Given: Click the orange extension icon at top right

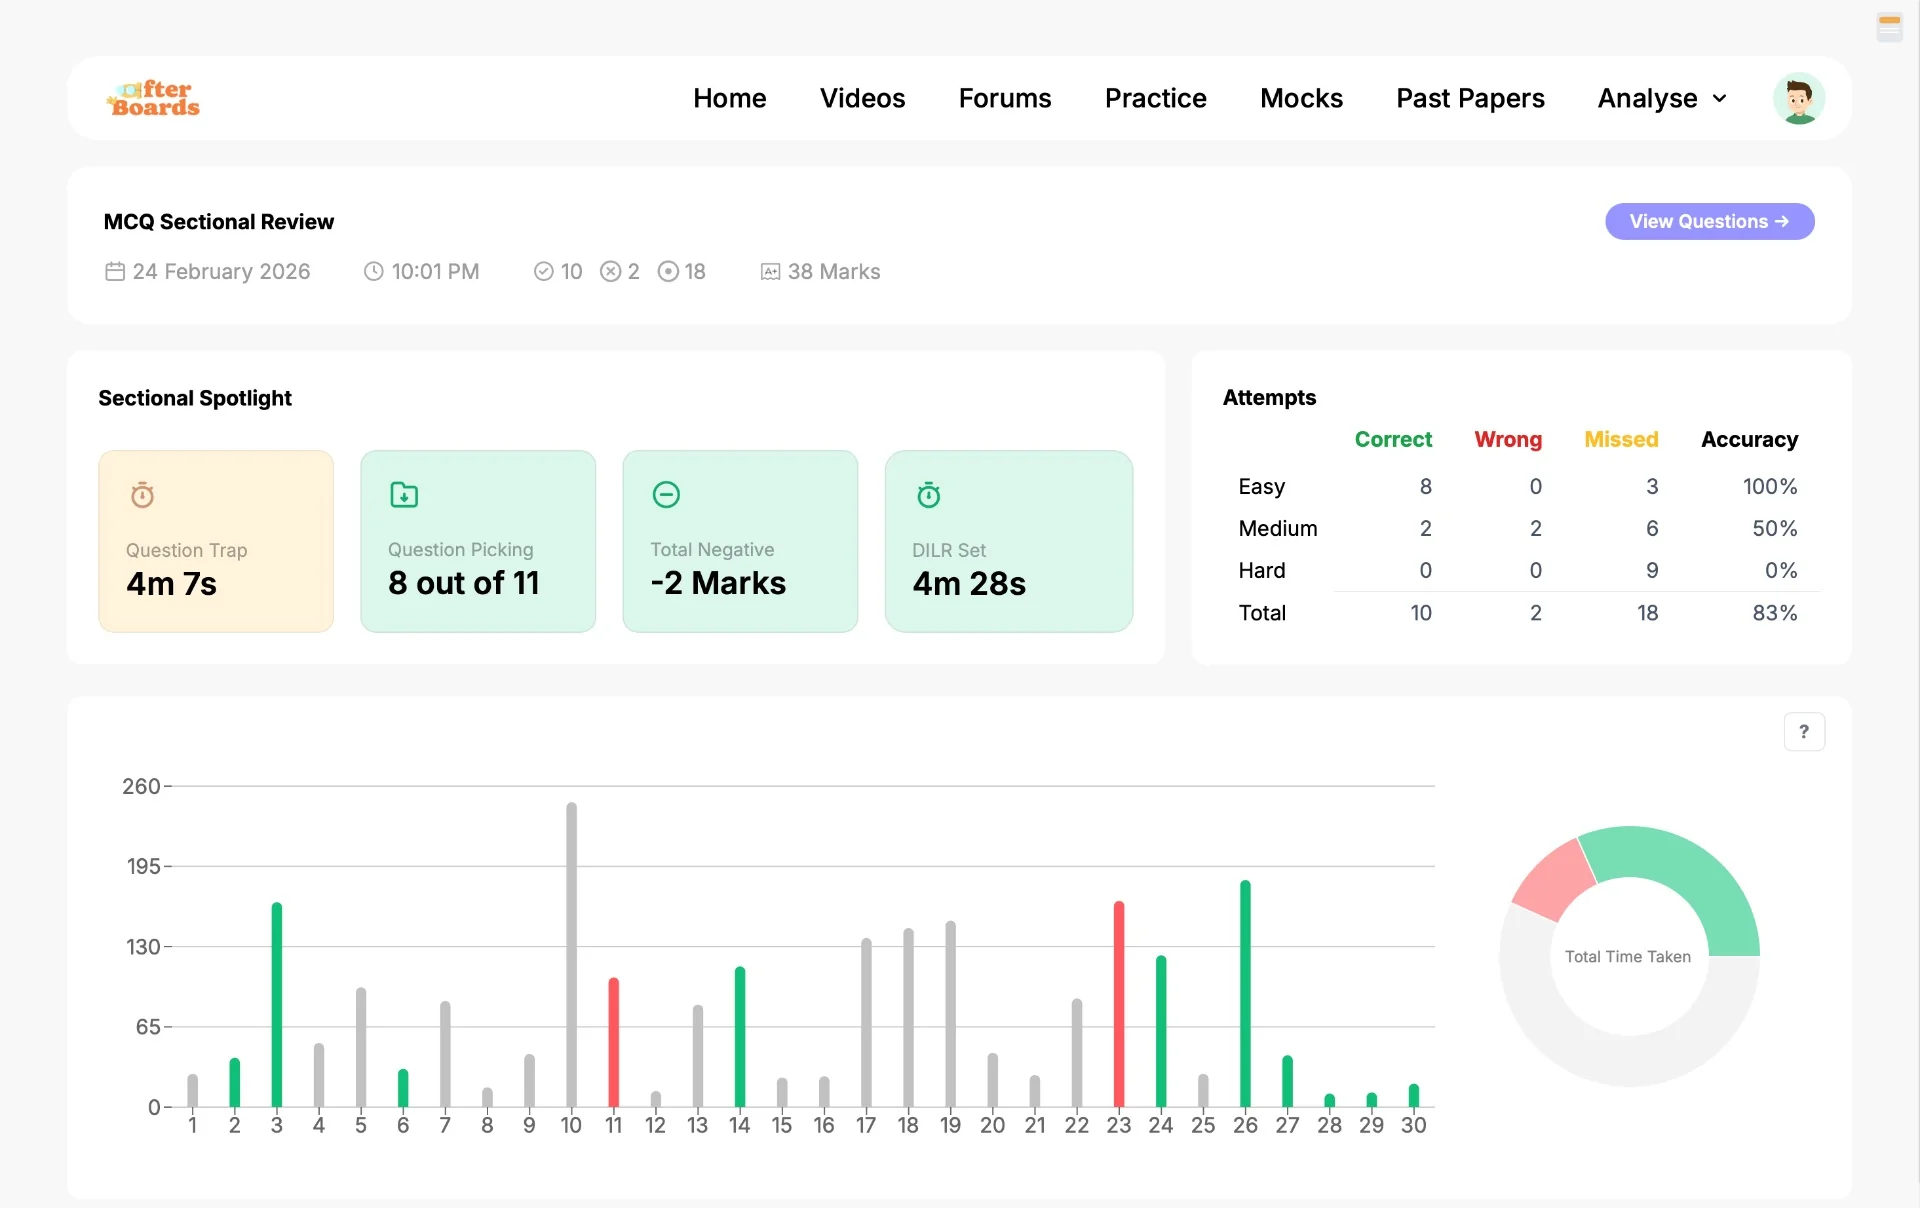Looking at the screenshot, I should (x=1889, y=27).
